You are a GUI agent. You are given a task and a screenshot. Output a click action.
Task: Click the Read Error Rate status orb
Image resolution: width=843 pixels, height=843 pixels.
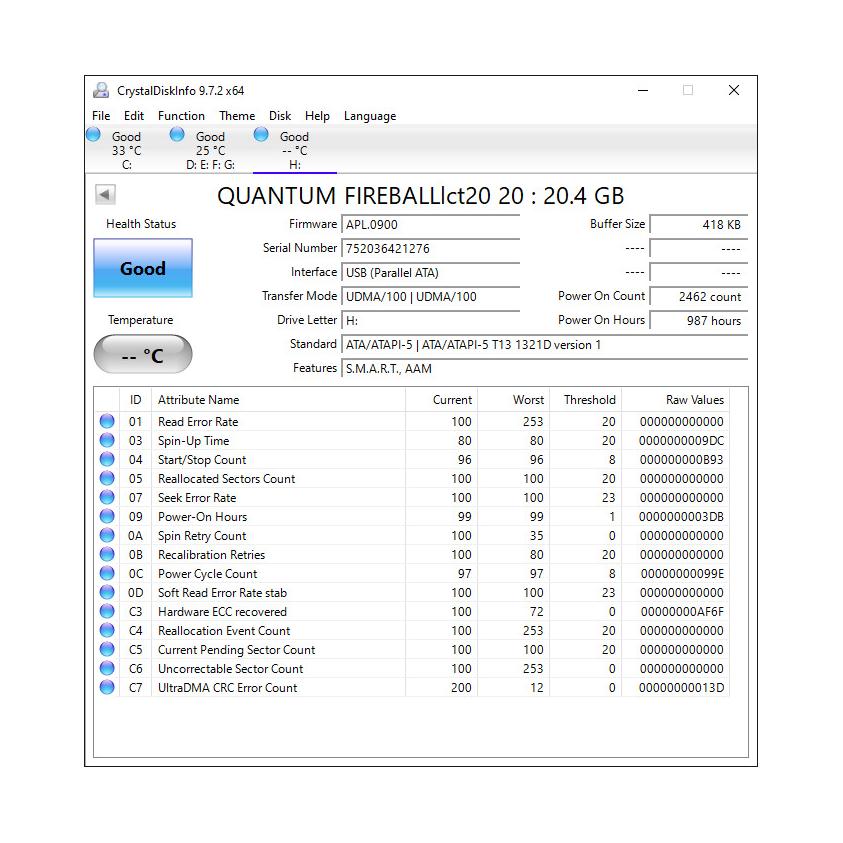[107, 422]
